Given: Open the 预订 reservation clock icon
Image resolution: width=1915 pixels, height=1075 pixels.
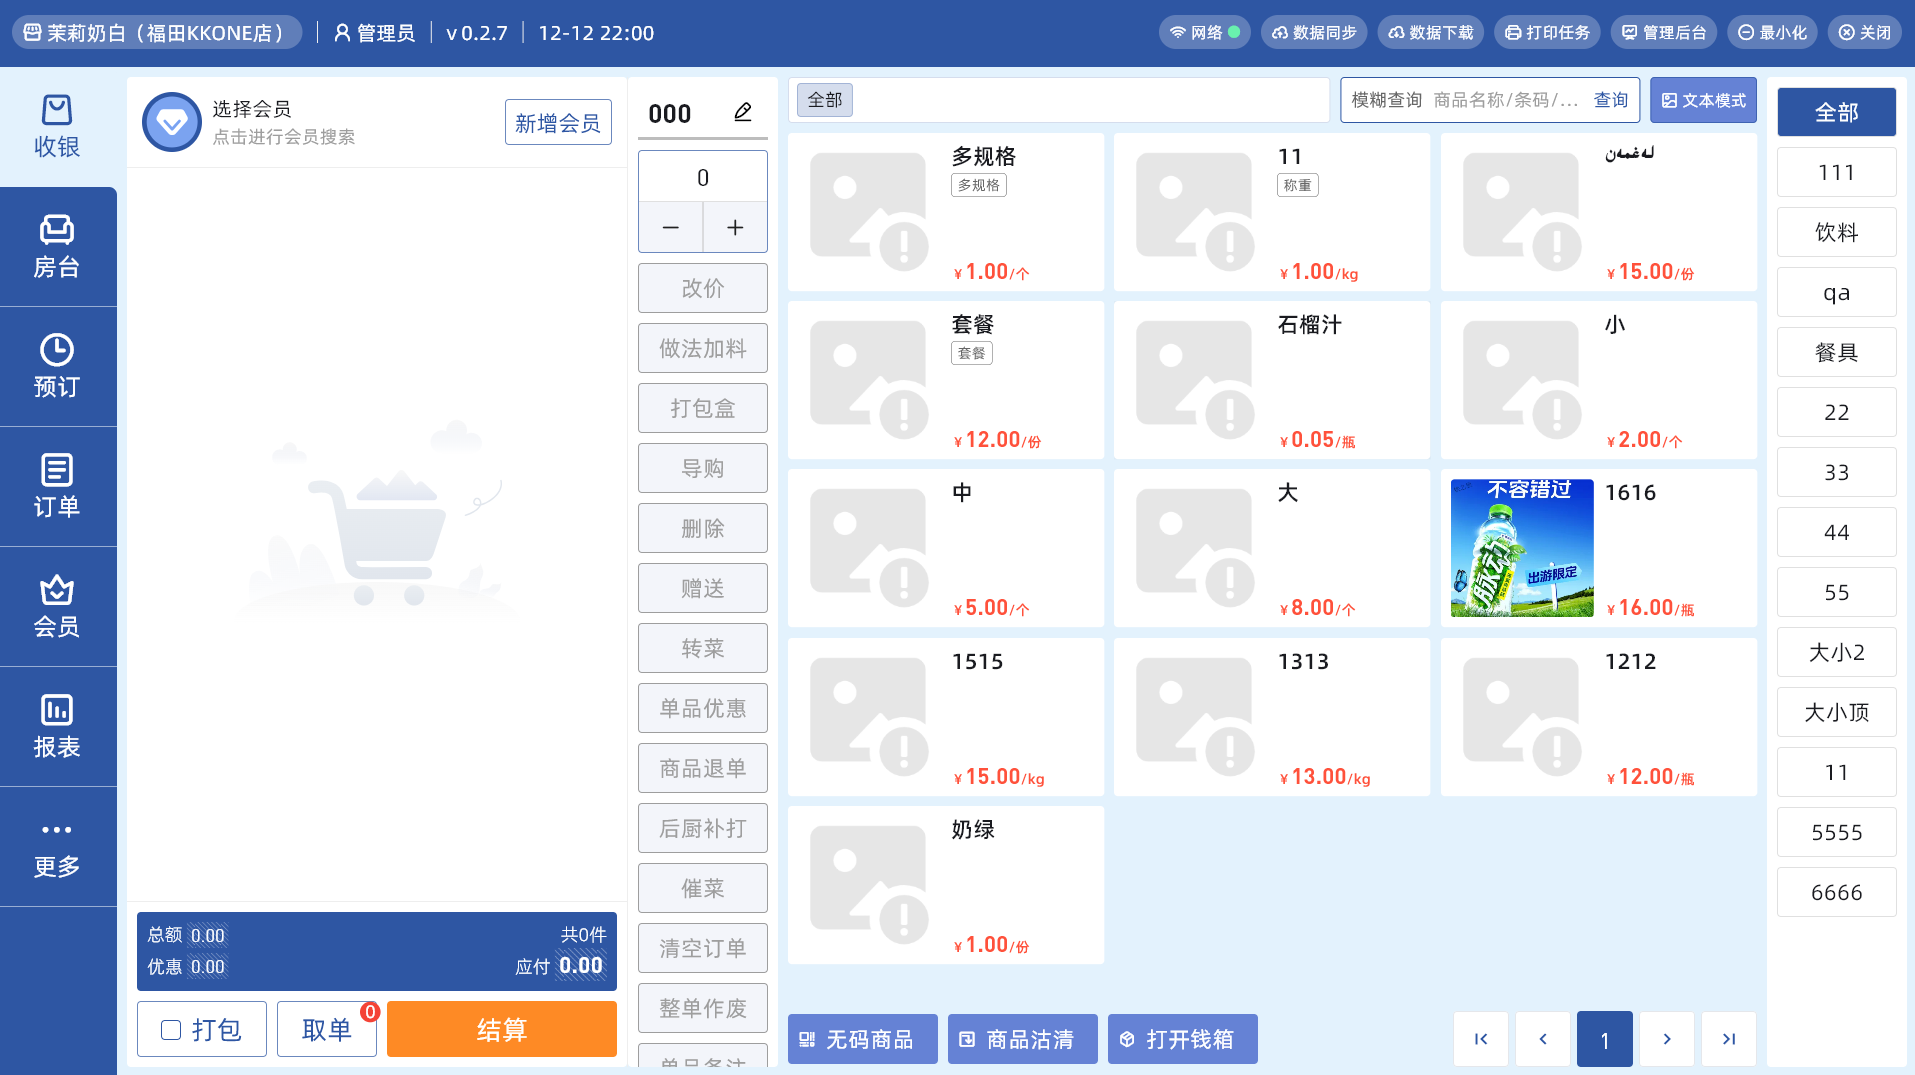Looking at the screenshot, I should [57, 350].
